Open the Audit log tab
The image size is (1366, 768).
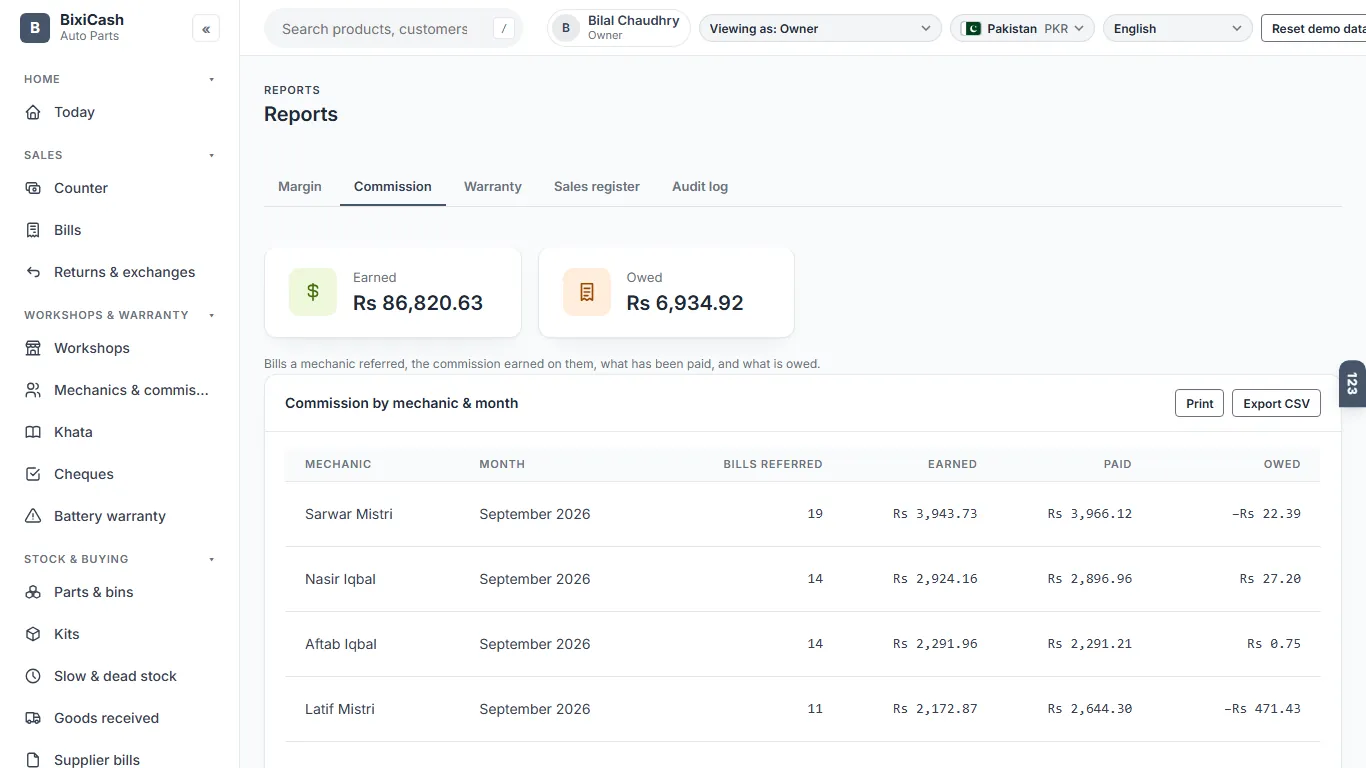(x=700, y=187)
